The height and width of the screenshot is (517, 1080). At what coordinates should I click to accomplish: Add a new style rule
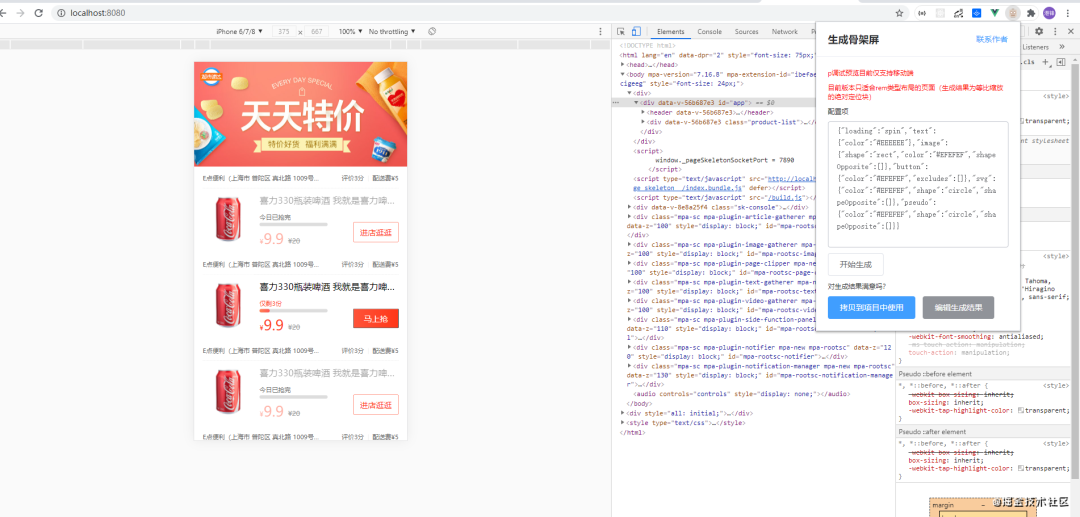coord(1046,62)
